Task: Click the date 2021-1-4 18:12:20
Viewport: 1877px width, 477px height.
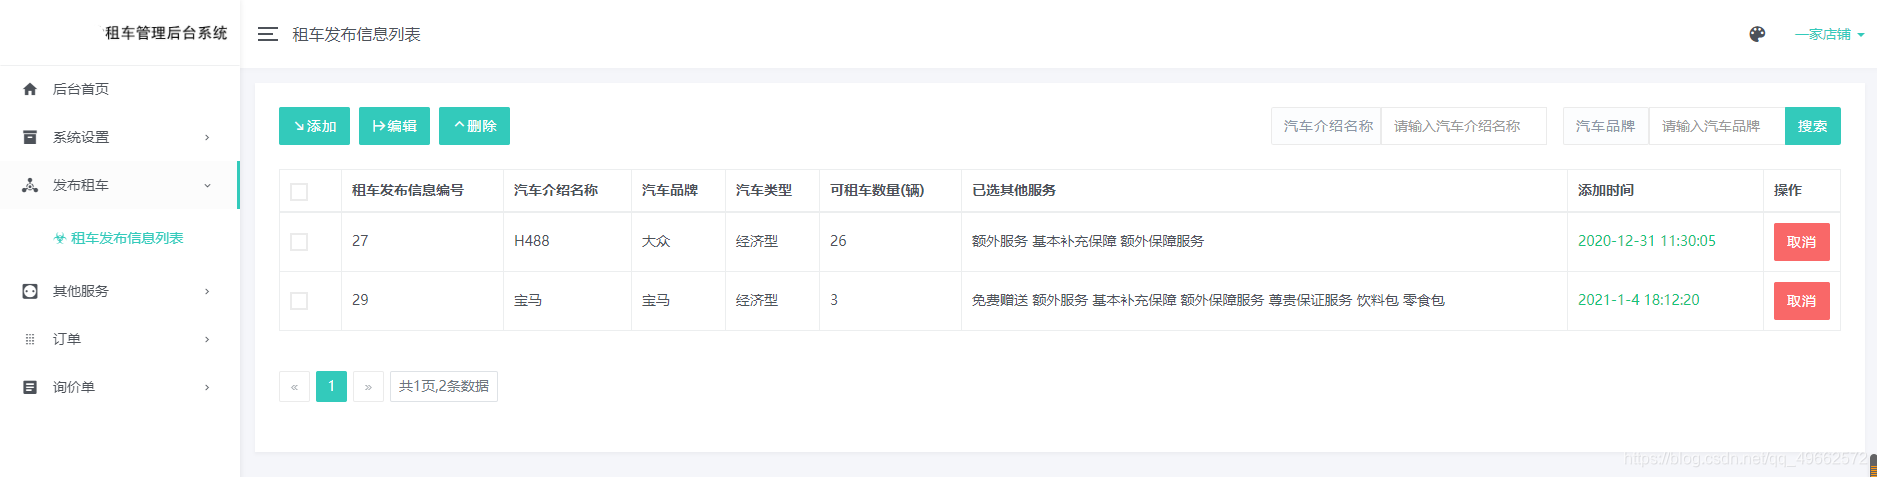Action: [1639, 300]
